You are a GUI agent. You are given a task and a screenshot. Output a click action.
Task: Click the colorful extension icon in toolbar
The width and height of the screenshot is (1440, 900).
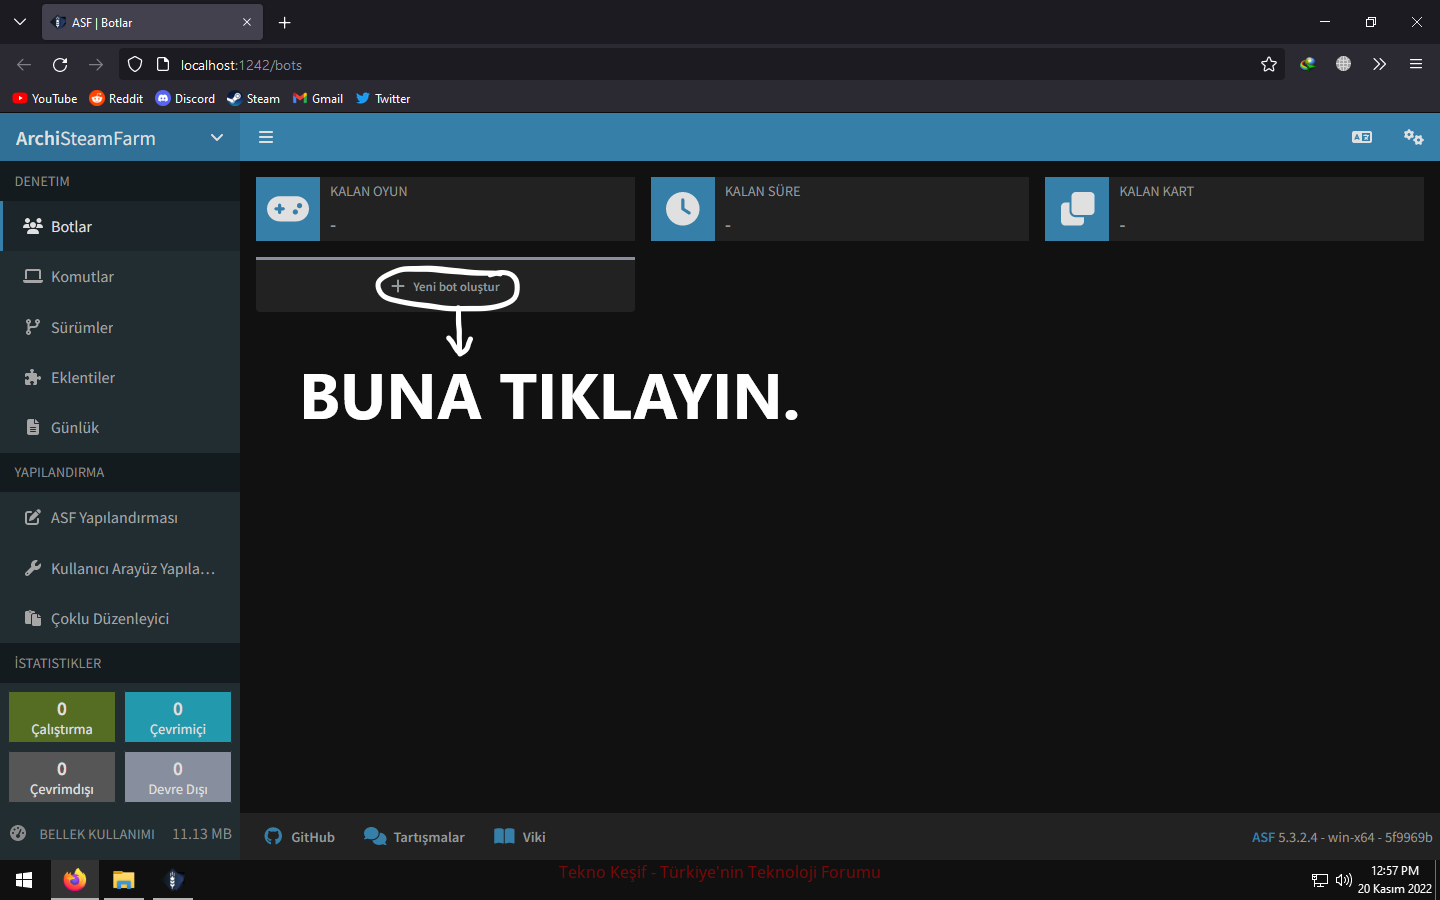pos(1307,65)
